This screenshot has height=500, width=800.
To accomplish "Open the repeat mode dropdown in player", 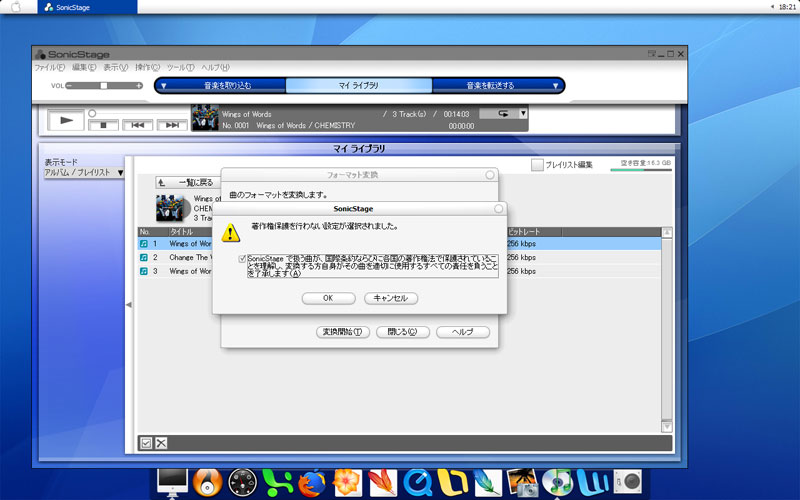I will [523, 113].
